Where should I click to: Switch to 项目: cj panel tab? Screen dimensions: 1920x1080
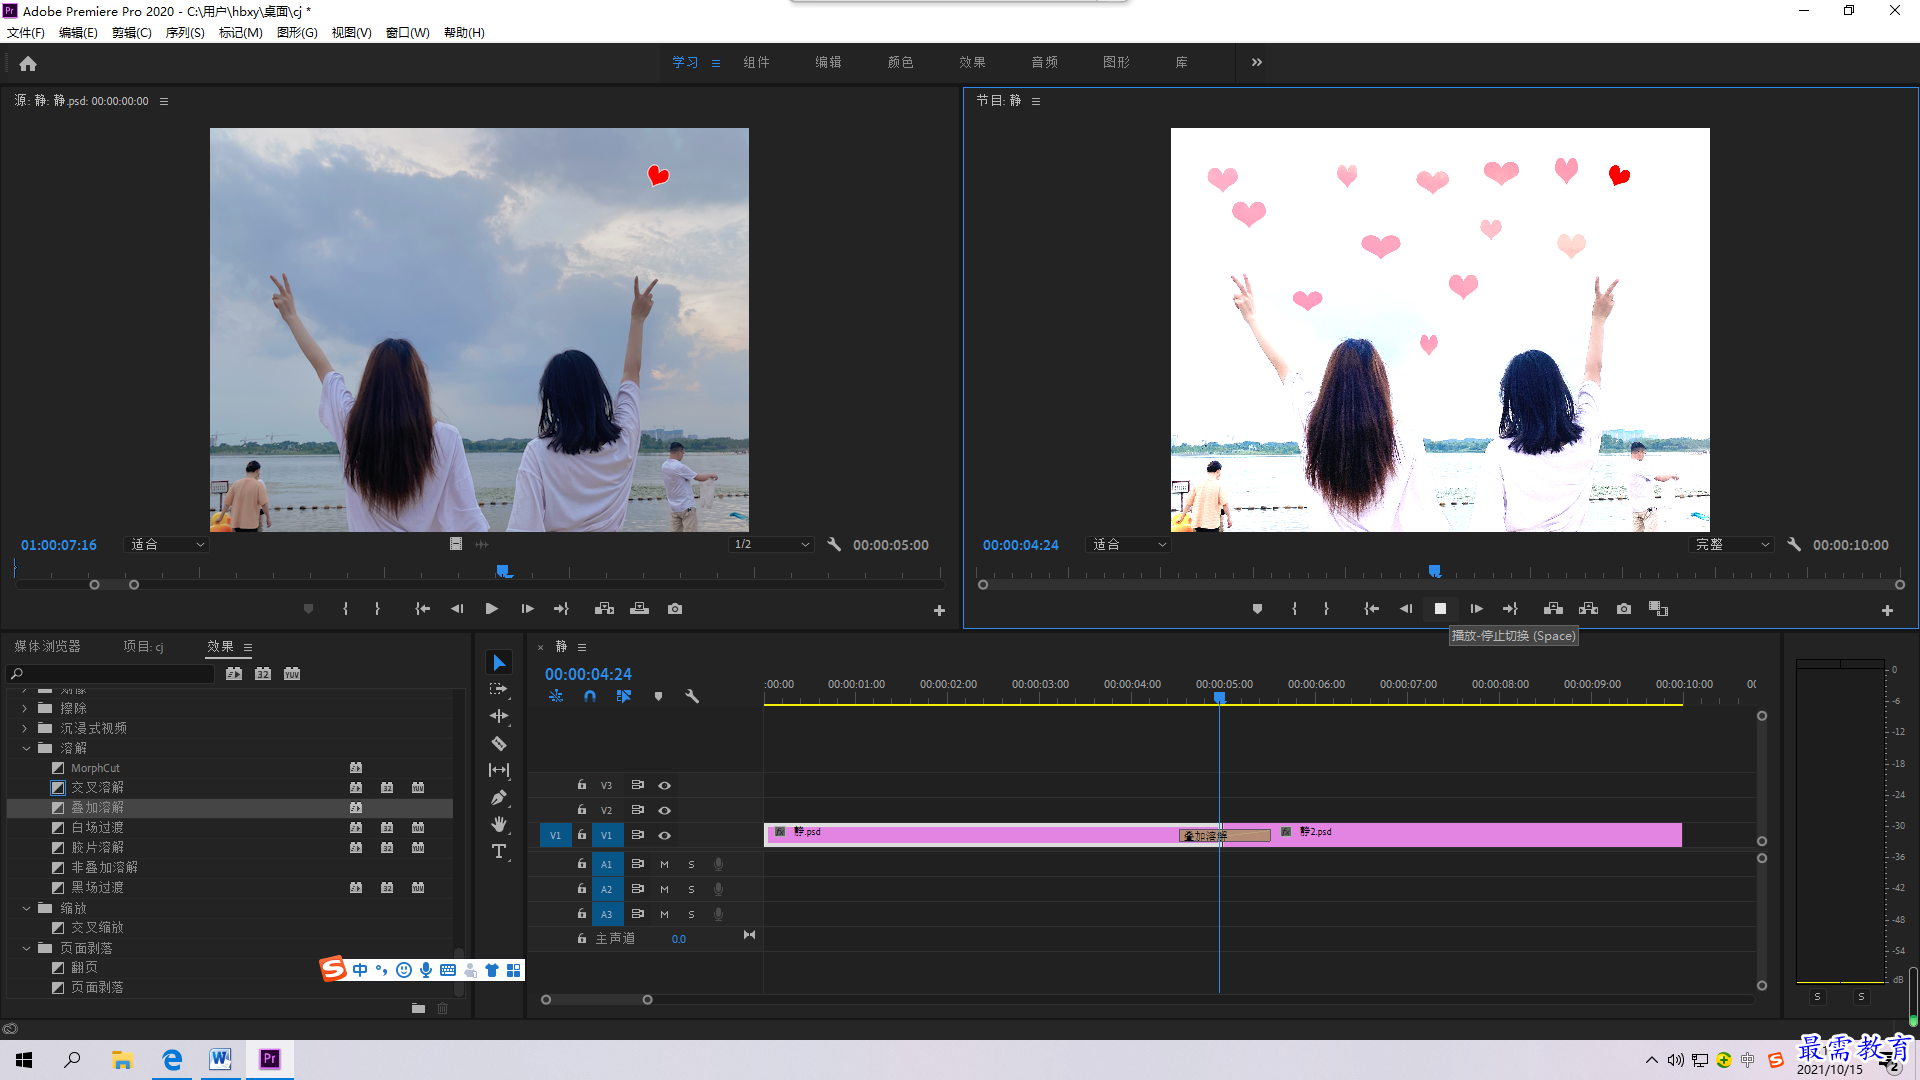coord(143,647)
